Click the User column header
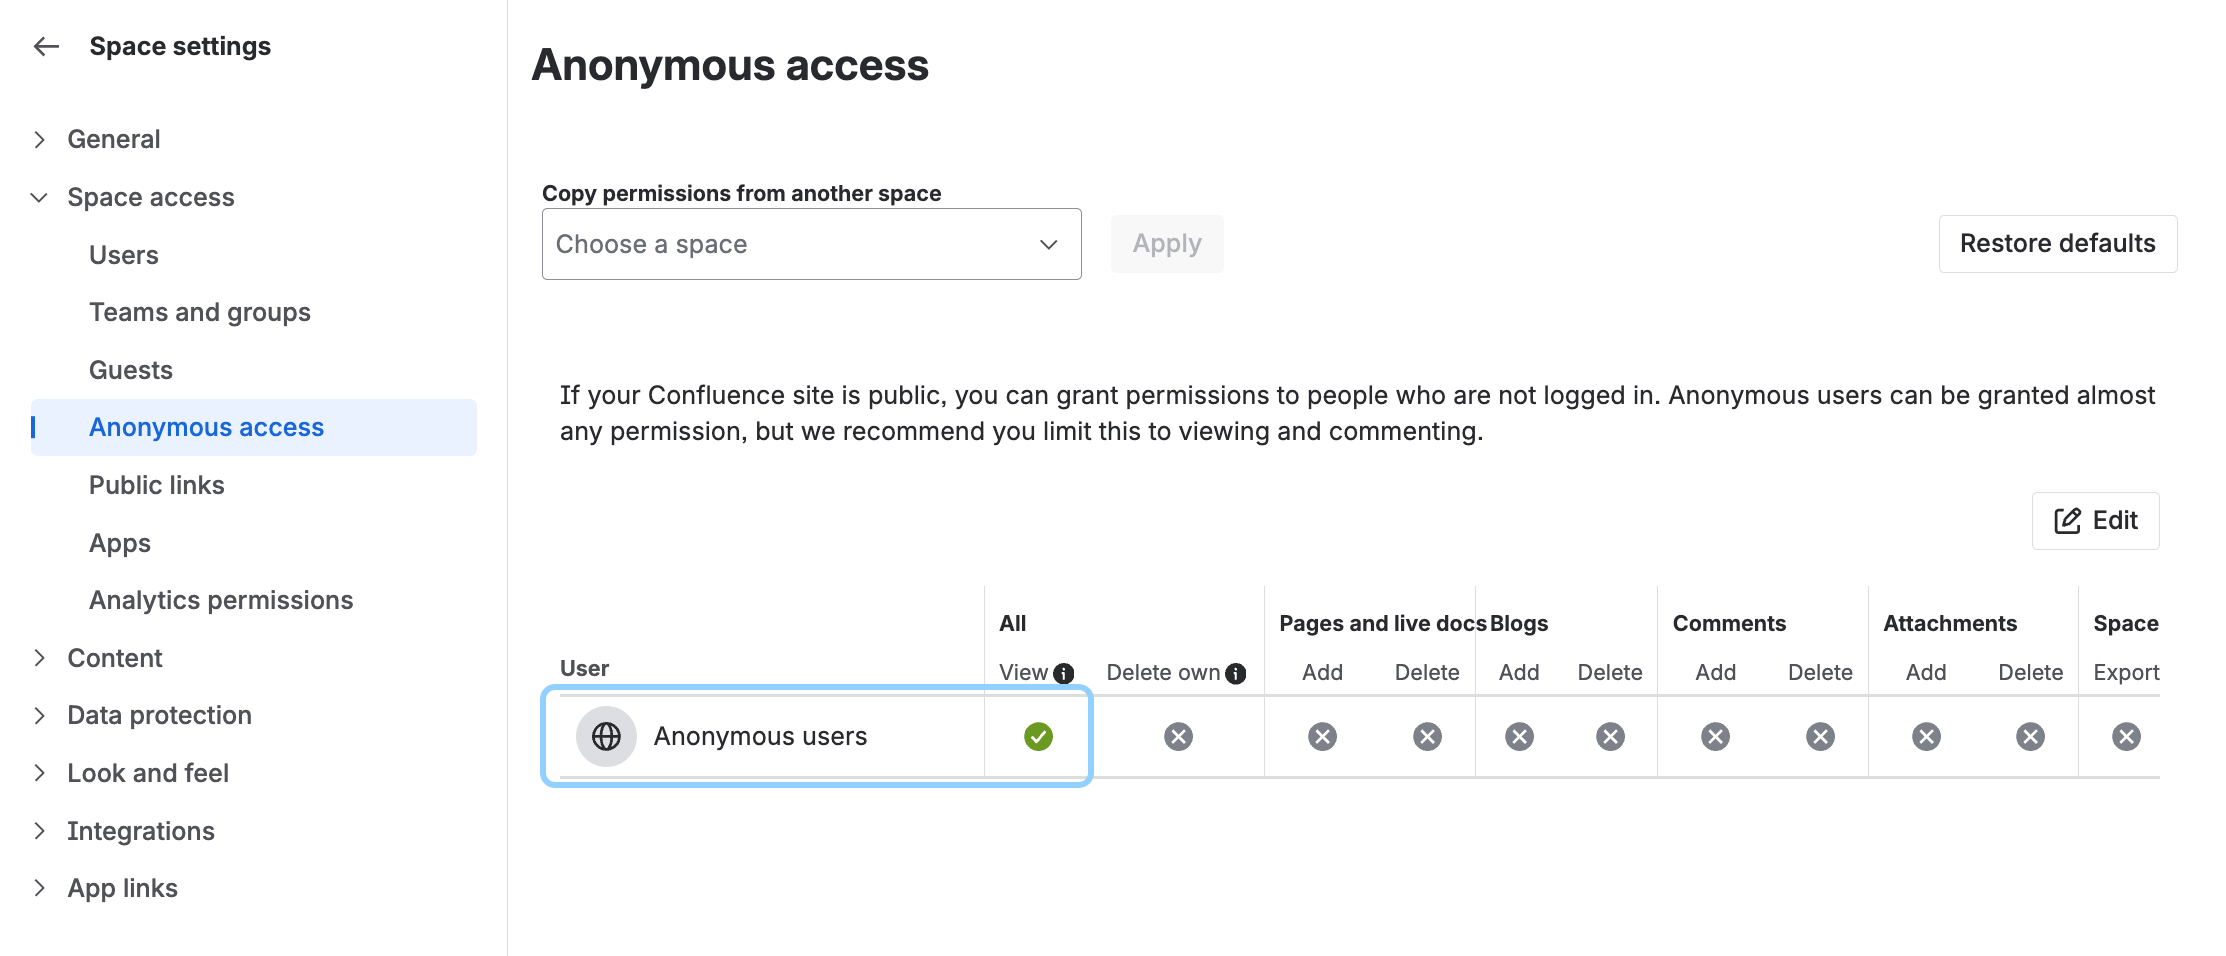 (x=584, y=668)
